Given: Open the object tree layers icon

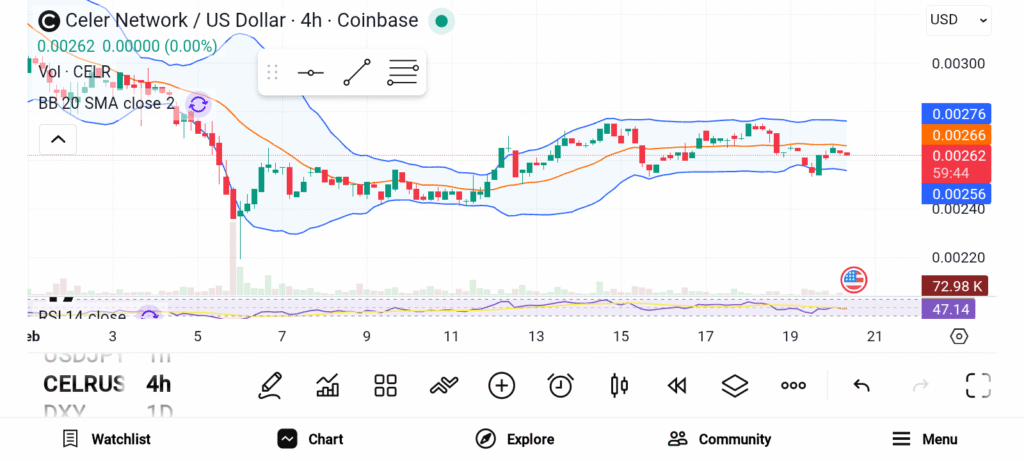Looking at the screenshot, I should point(735,385).
